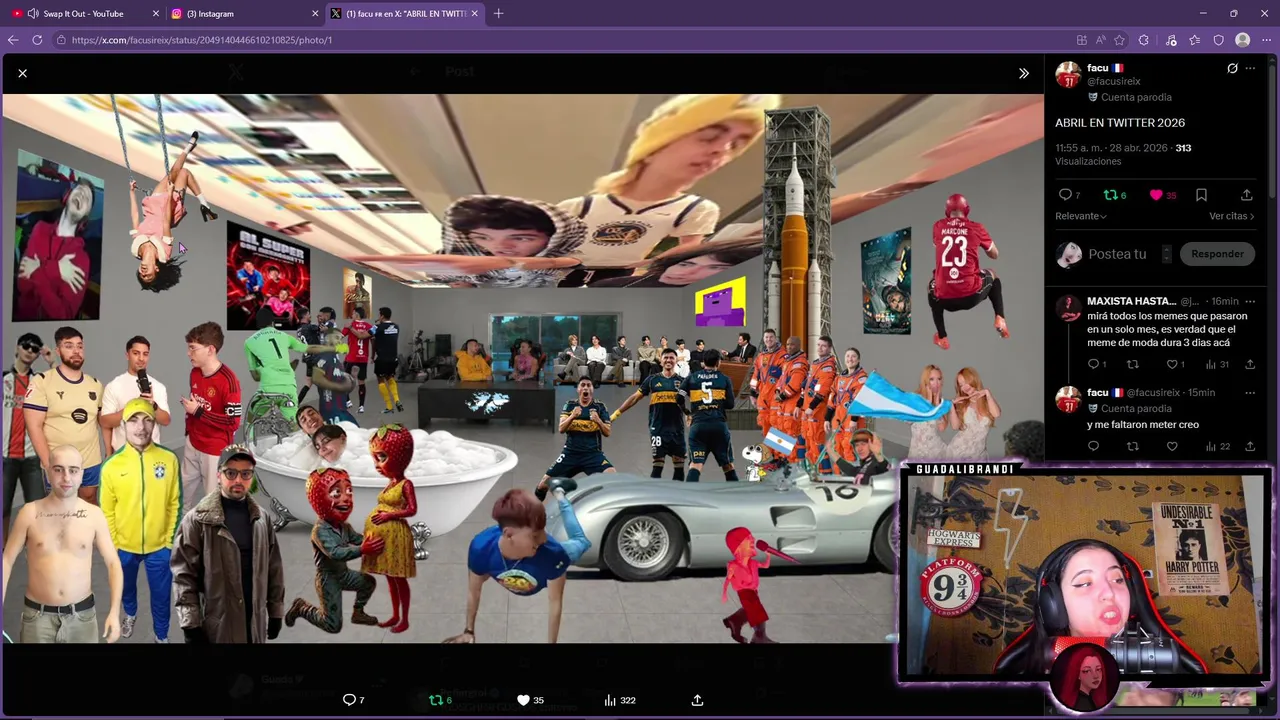The height and width of the screenshot is (720, 1280).
Task: Open facu's profile avatar at top
Action: pyautogui.click(x=1068, y=75)
